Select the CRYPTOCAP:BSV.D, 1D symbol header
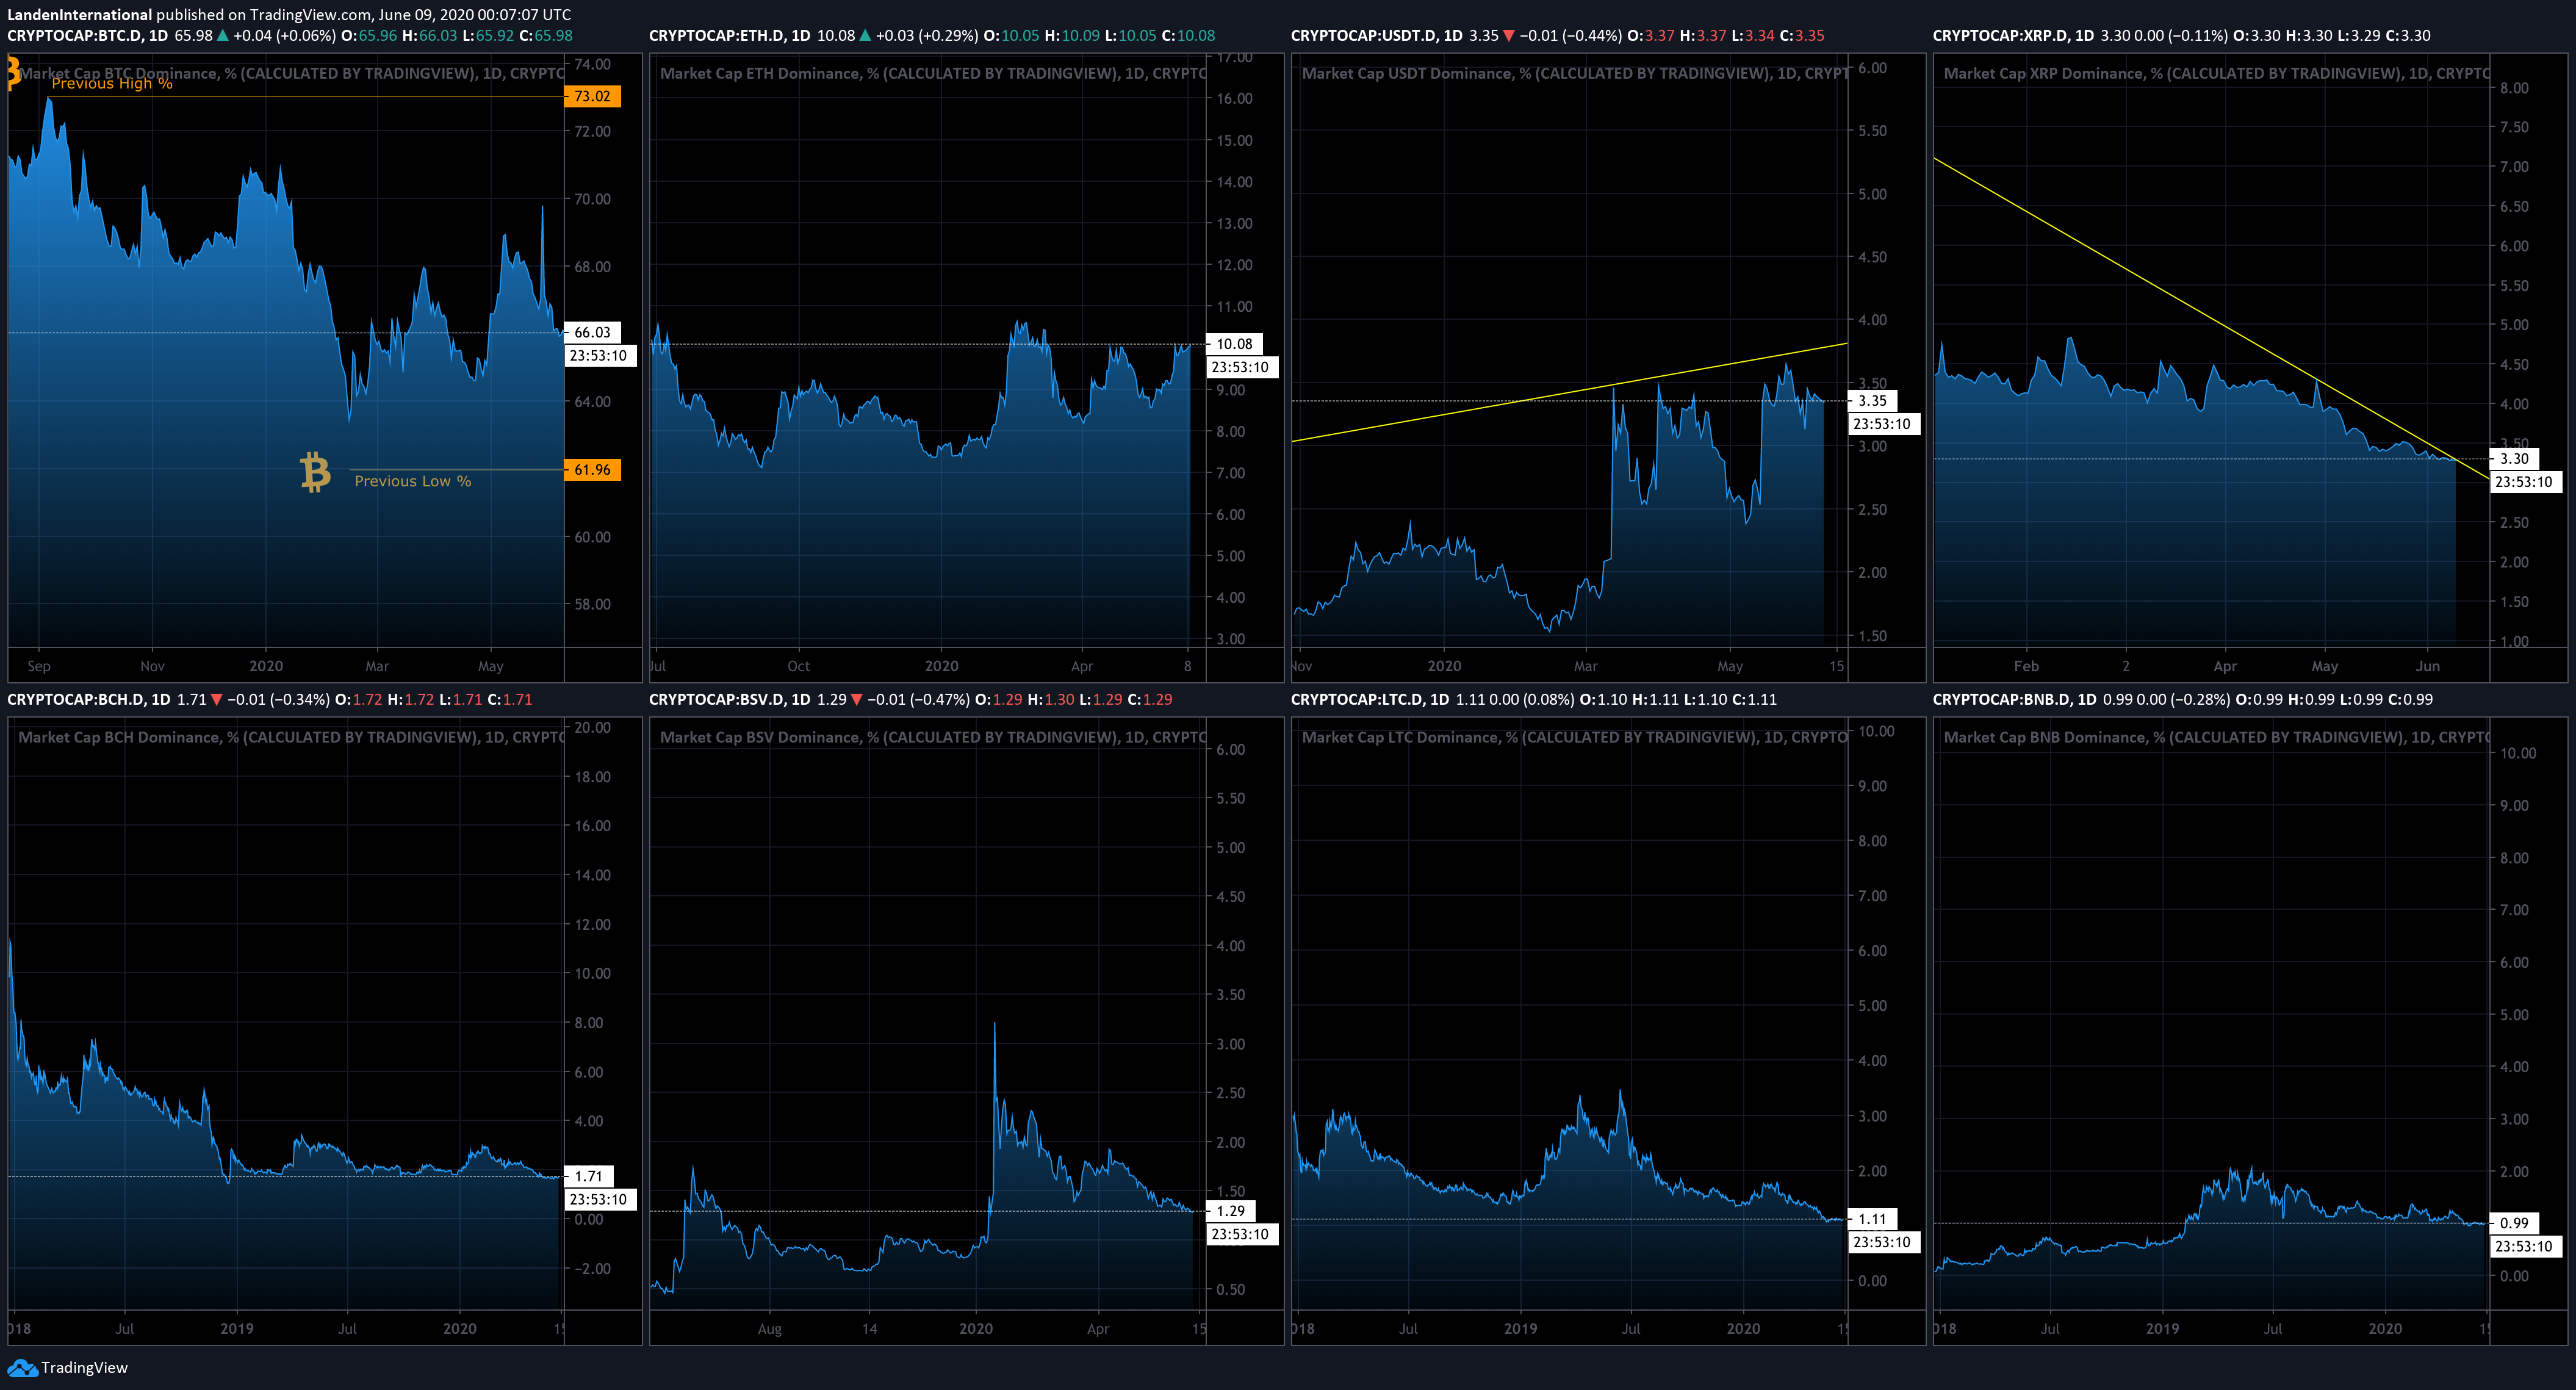The width and height of the screenshot is (2576, 1390). (x=730, y=699)
